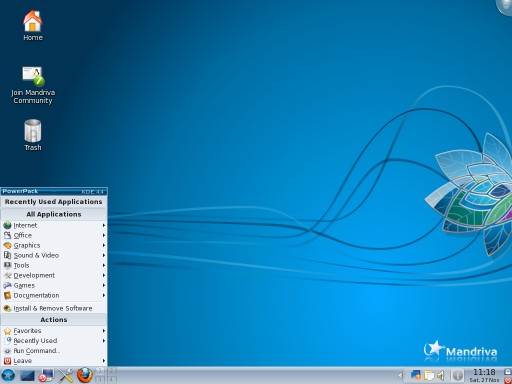Open the Graphics submenu

[54, 245]
